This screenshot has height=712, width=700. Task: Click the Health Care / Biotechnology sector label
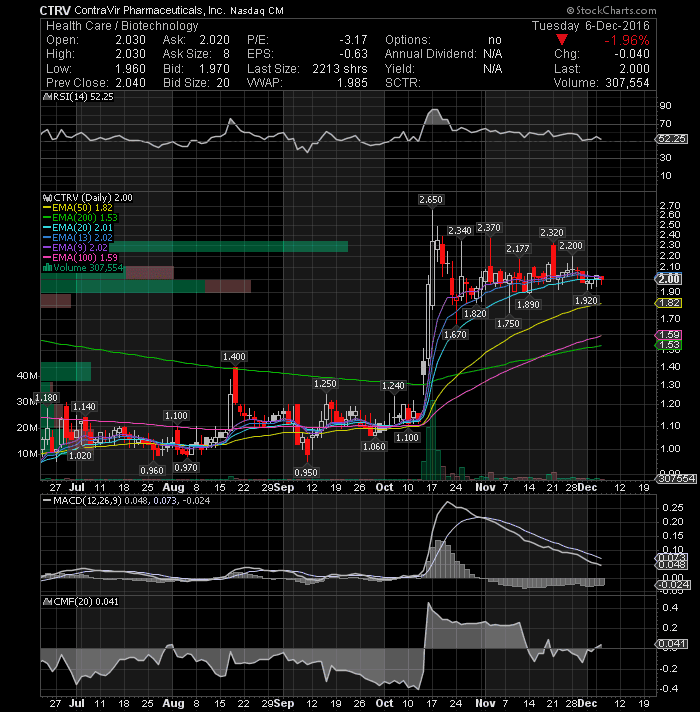tap(122, 26)
